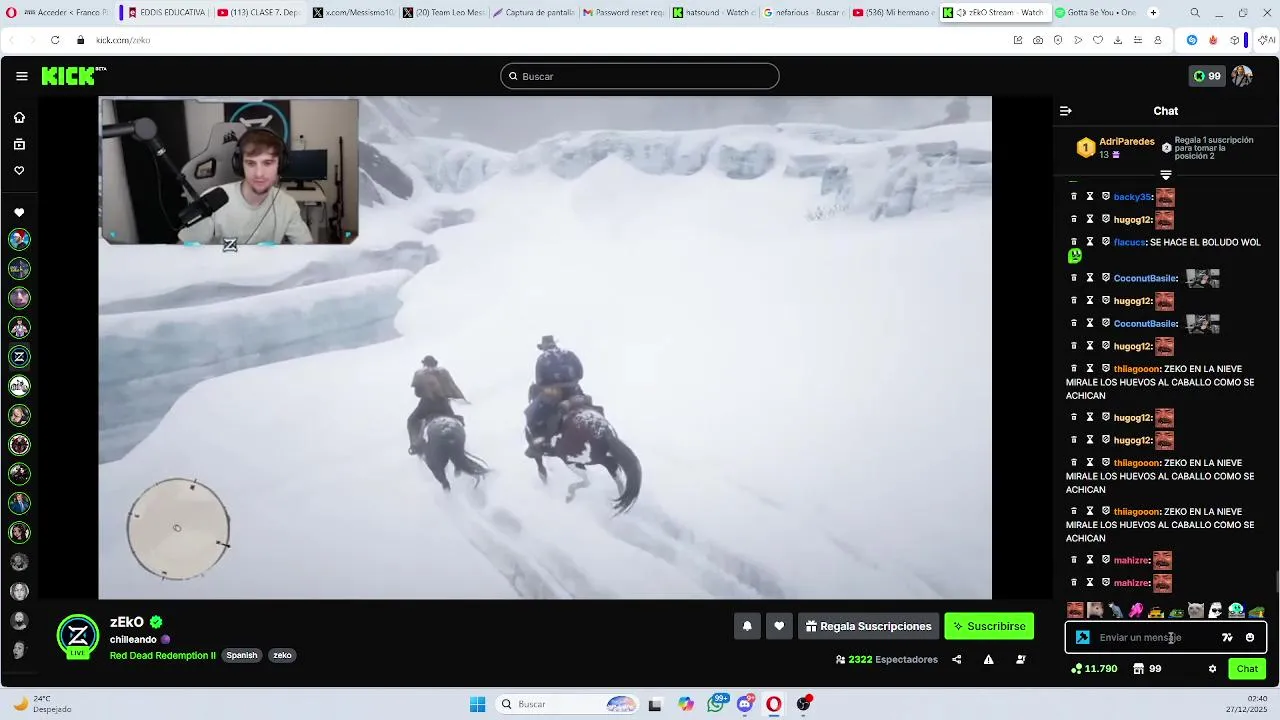1280x720 pixels.
Task: Share the stream icon
Action: pyautogui.click(x=957, y=659)
